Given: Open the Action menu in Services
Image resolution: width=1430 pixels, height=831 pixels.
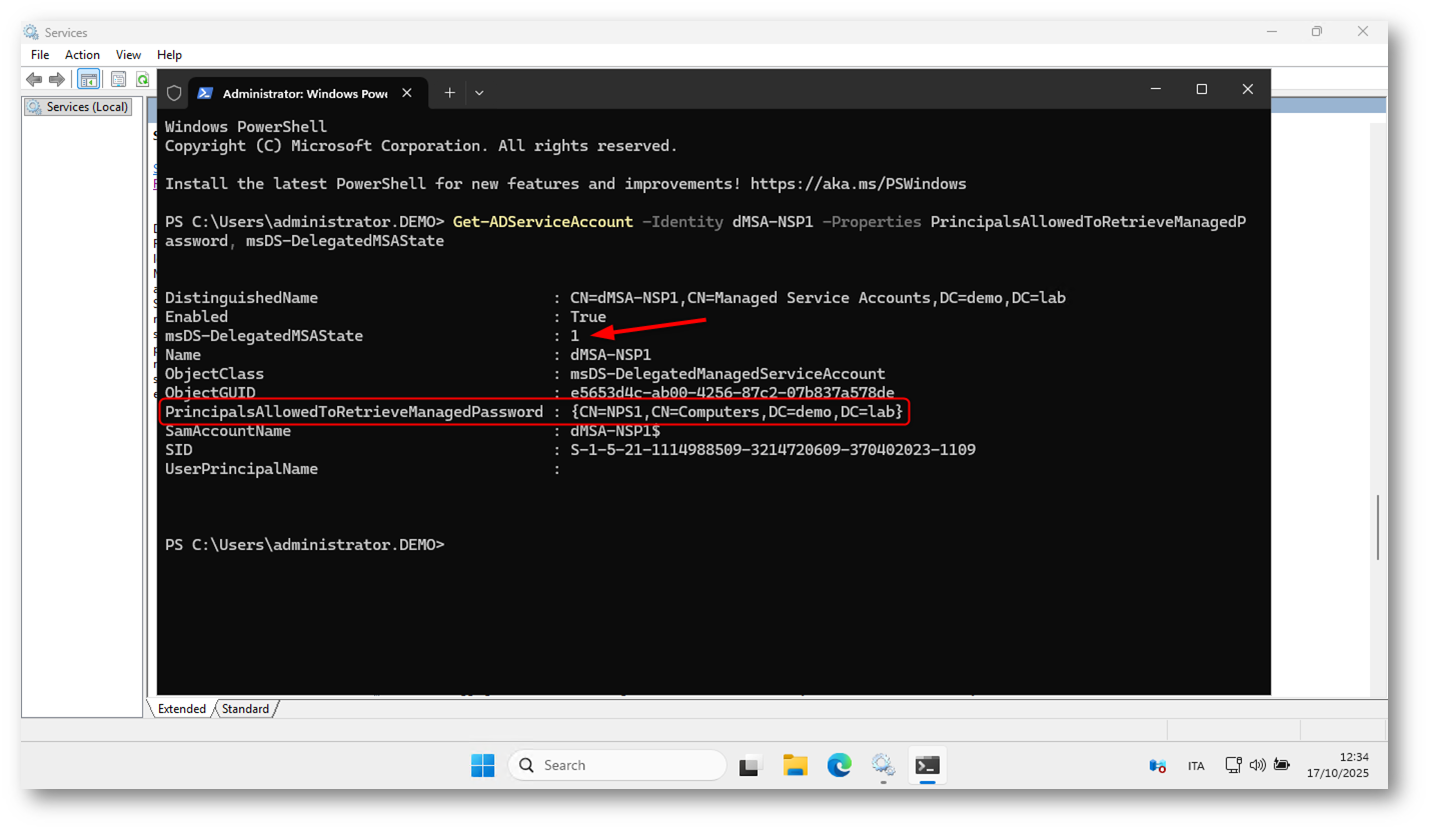Looking at the screenshot, I should pos(83,55).
